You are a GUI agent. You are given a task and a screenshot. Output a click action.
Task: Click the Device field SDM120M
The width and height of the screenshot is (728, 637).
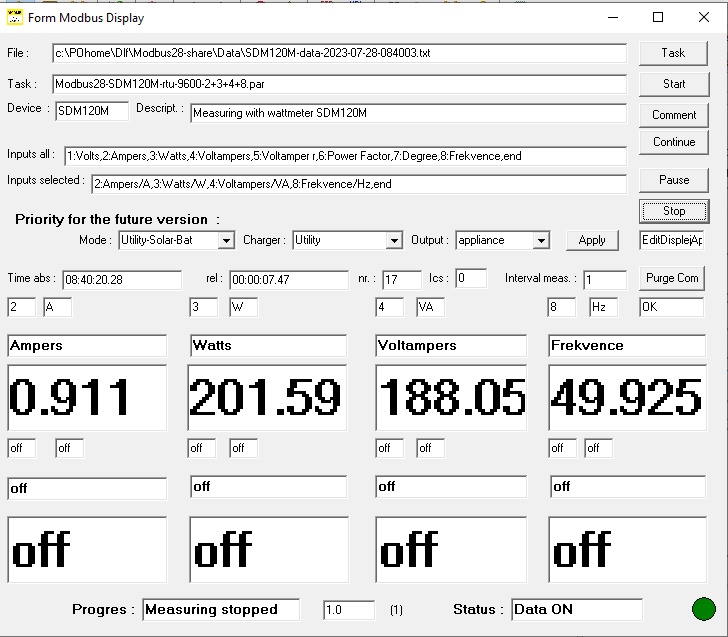[x=92, y=111]
